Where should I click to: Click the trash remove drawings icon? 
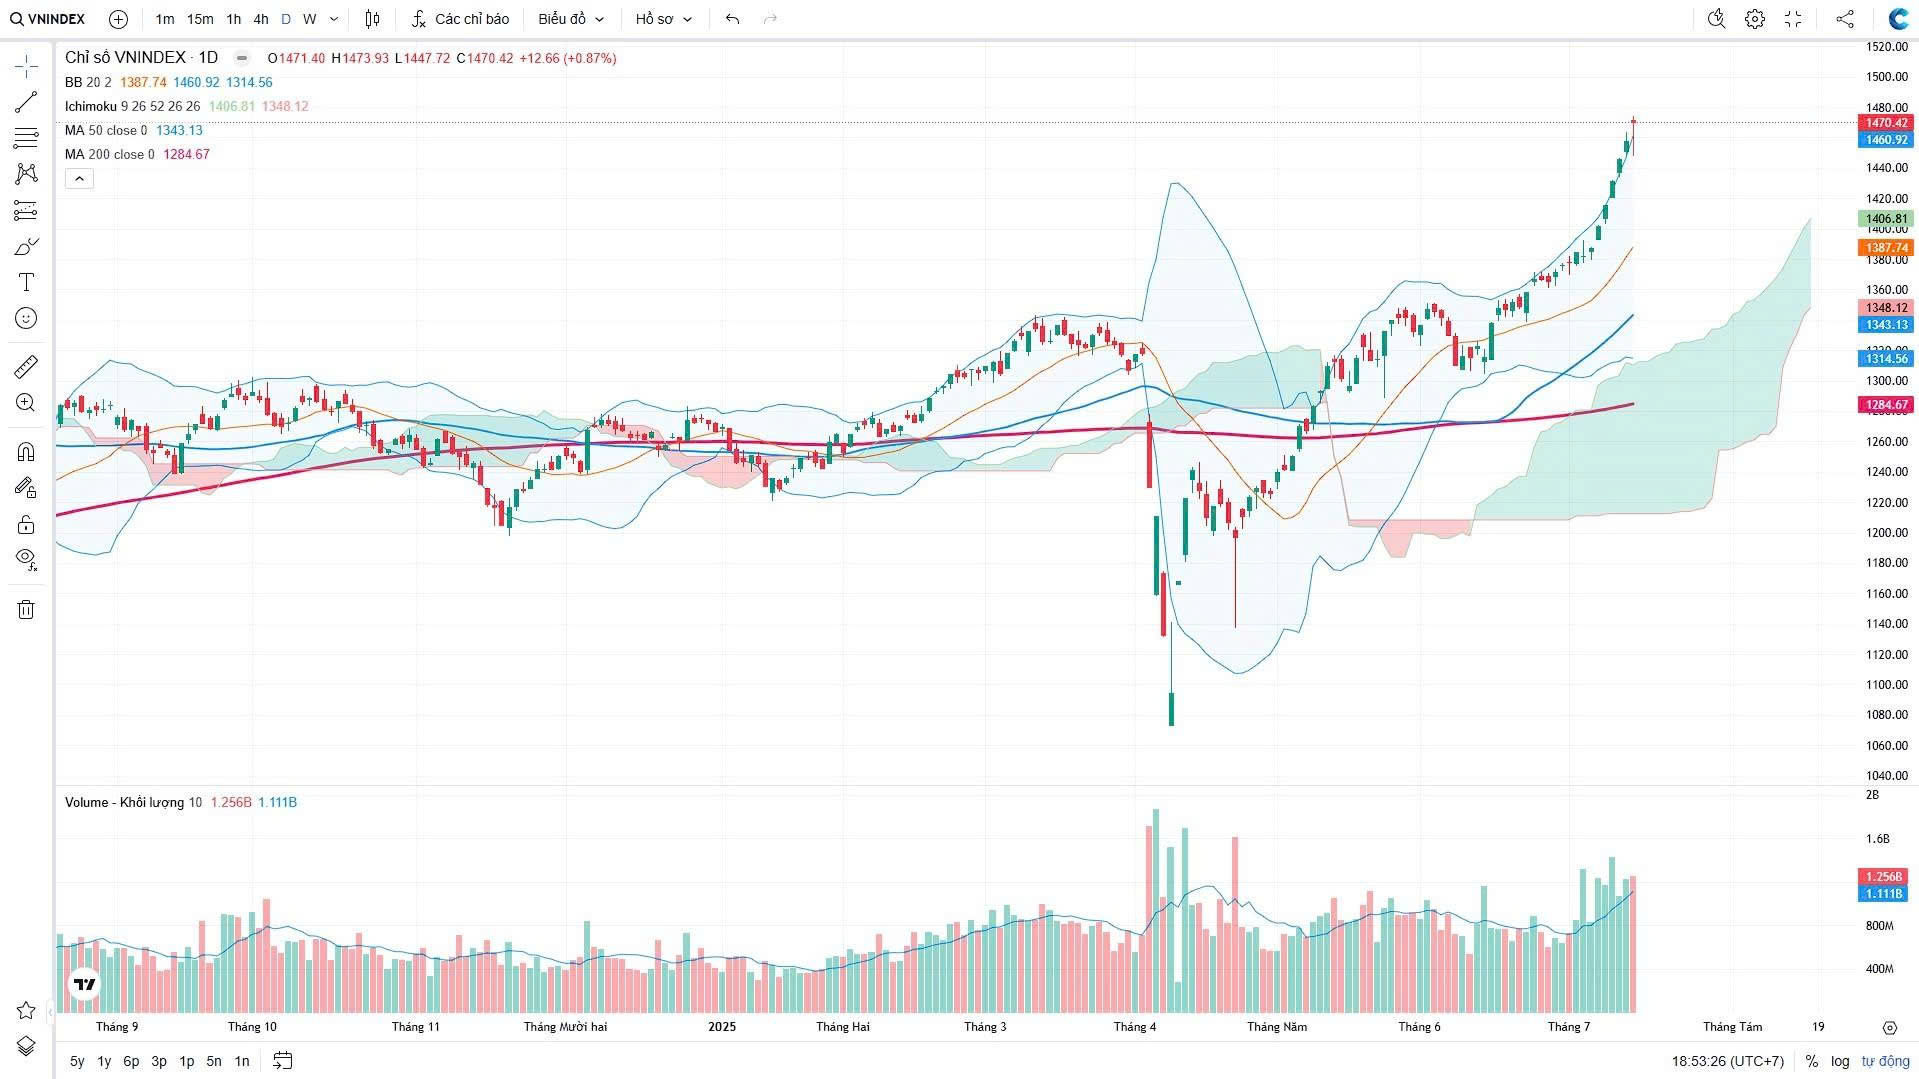point(26,610)
